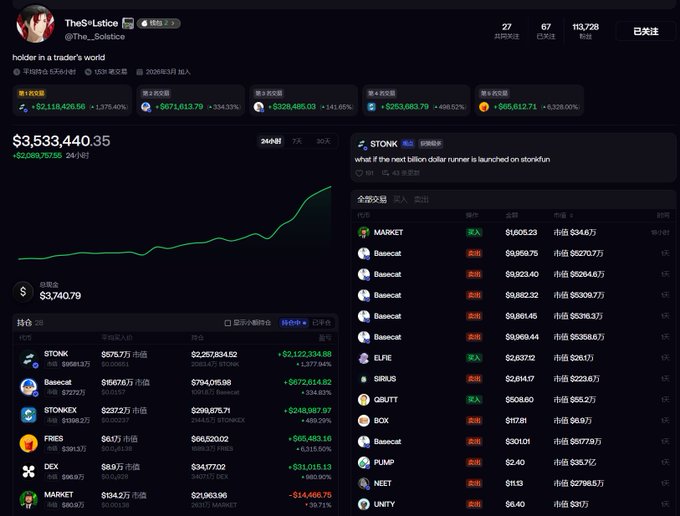The image size is (680, 516).
Task: Click 总现金 total cash value $3,740.79
Action: point(60,296)
